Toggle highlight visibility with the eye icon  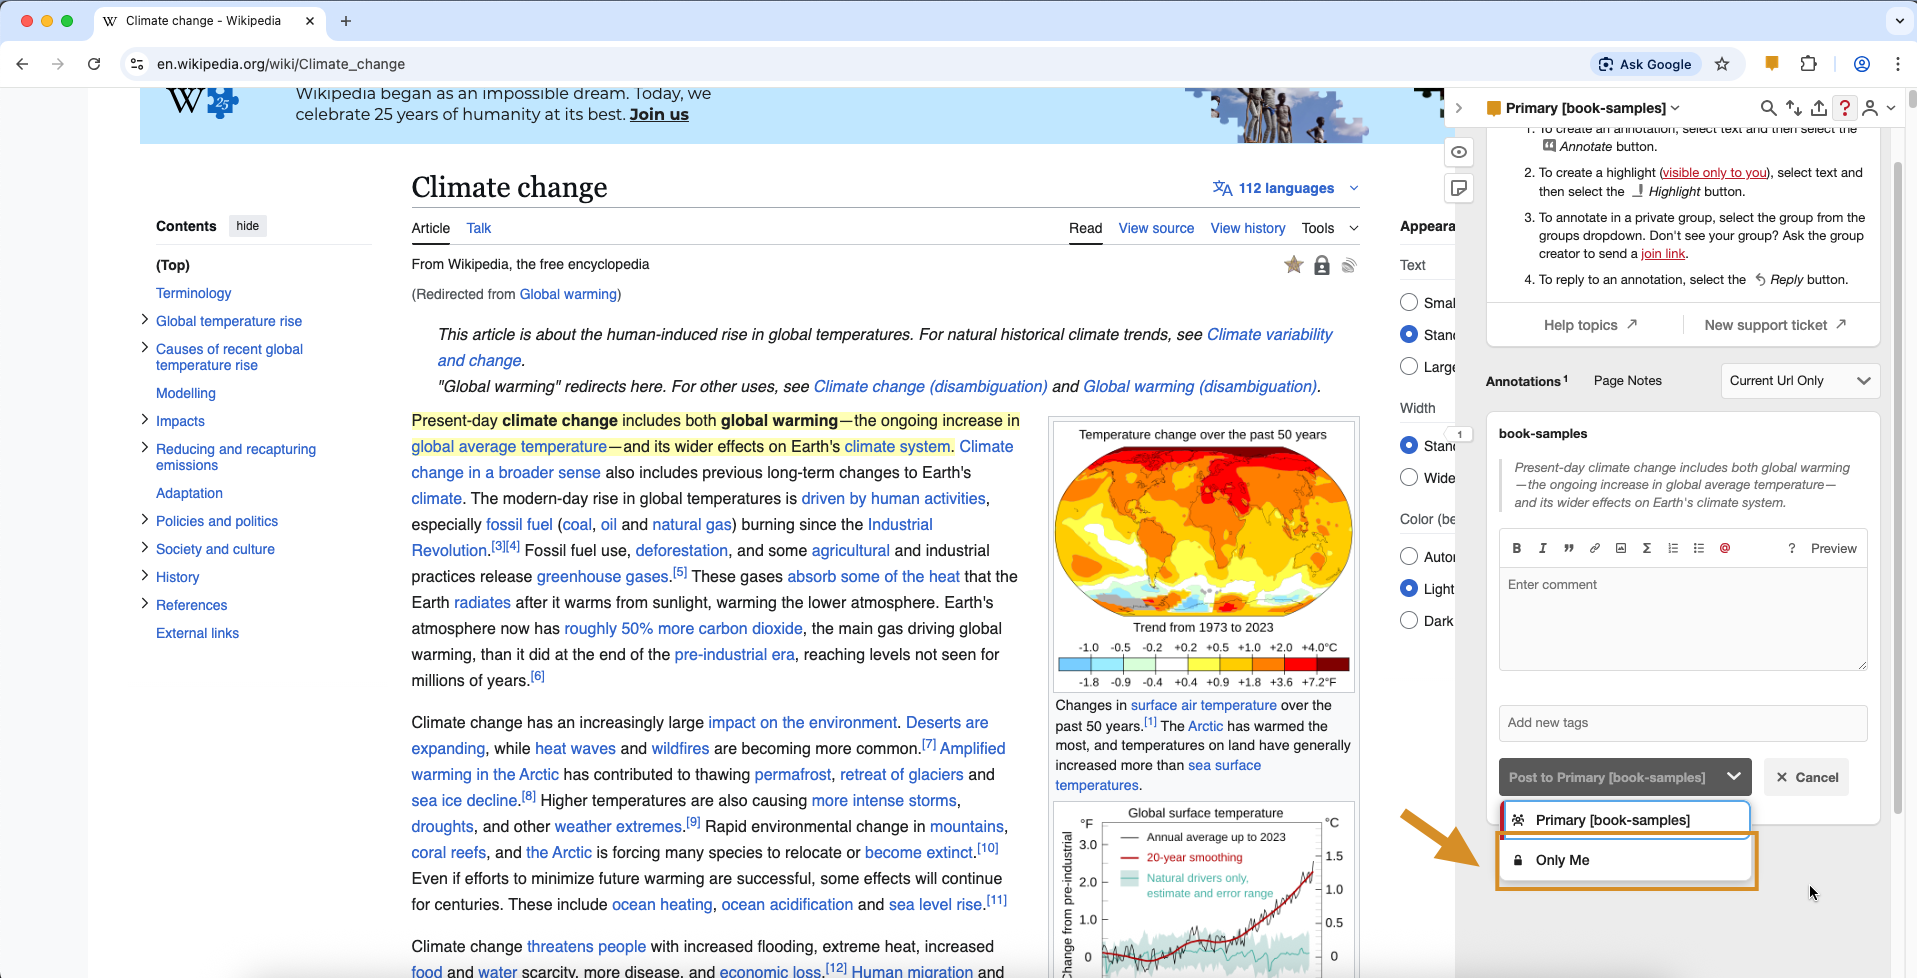click(x=1459, y=152)
